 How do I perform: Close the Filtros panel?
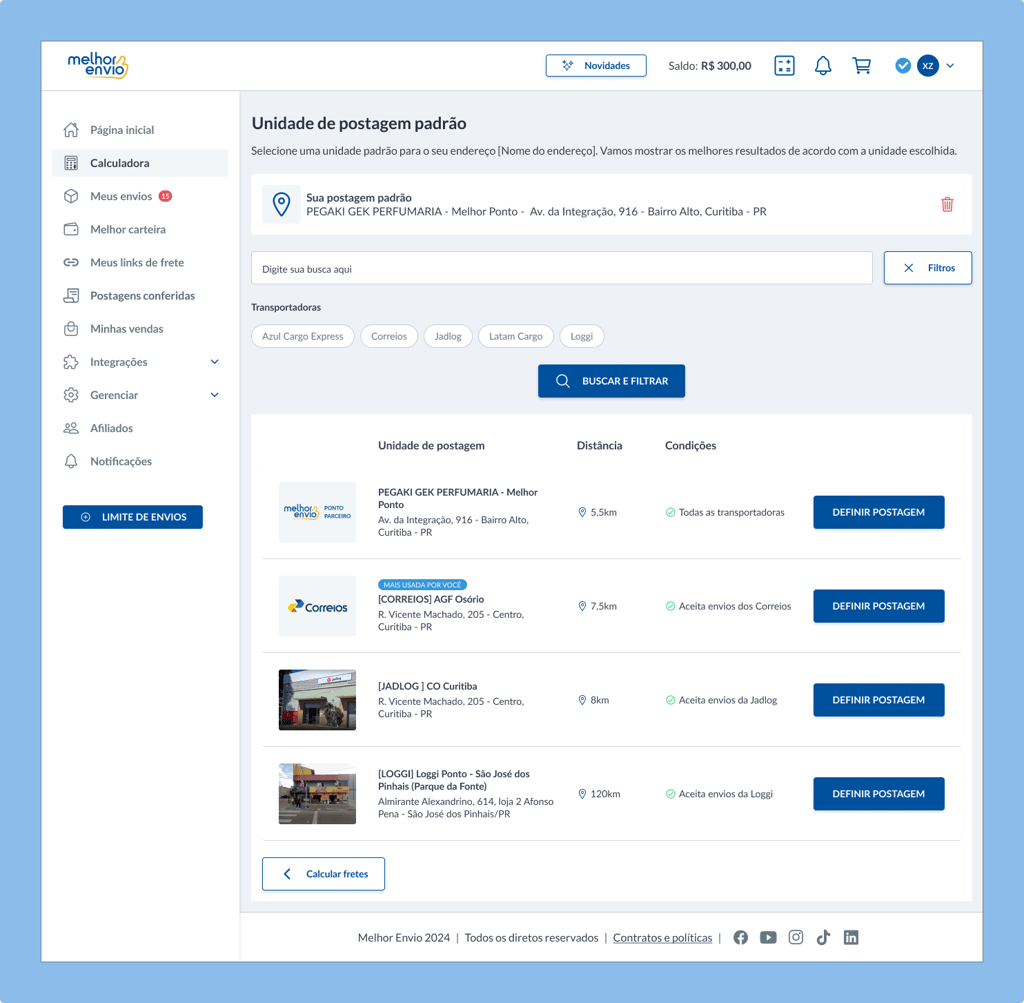pos(927,268)
